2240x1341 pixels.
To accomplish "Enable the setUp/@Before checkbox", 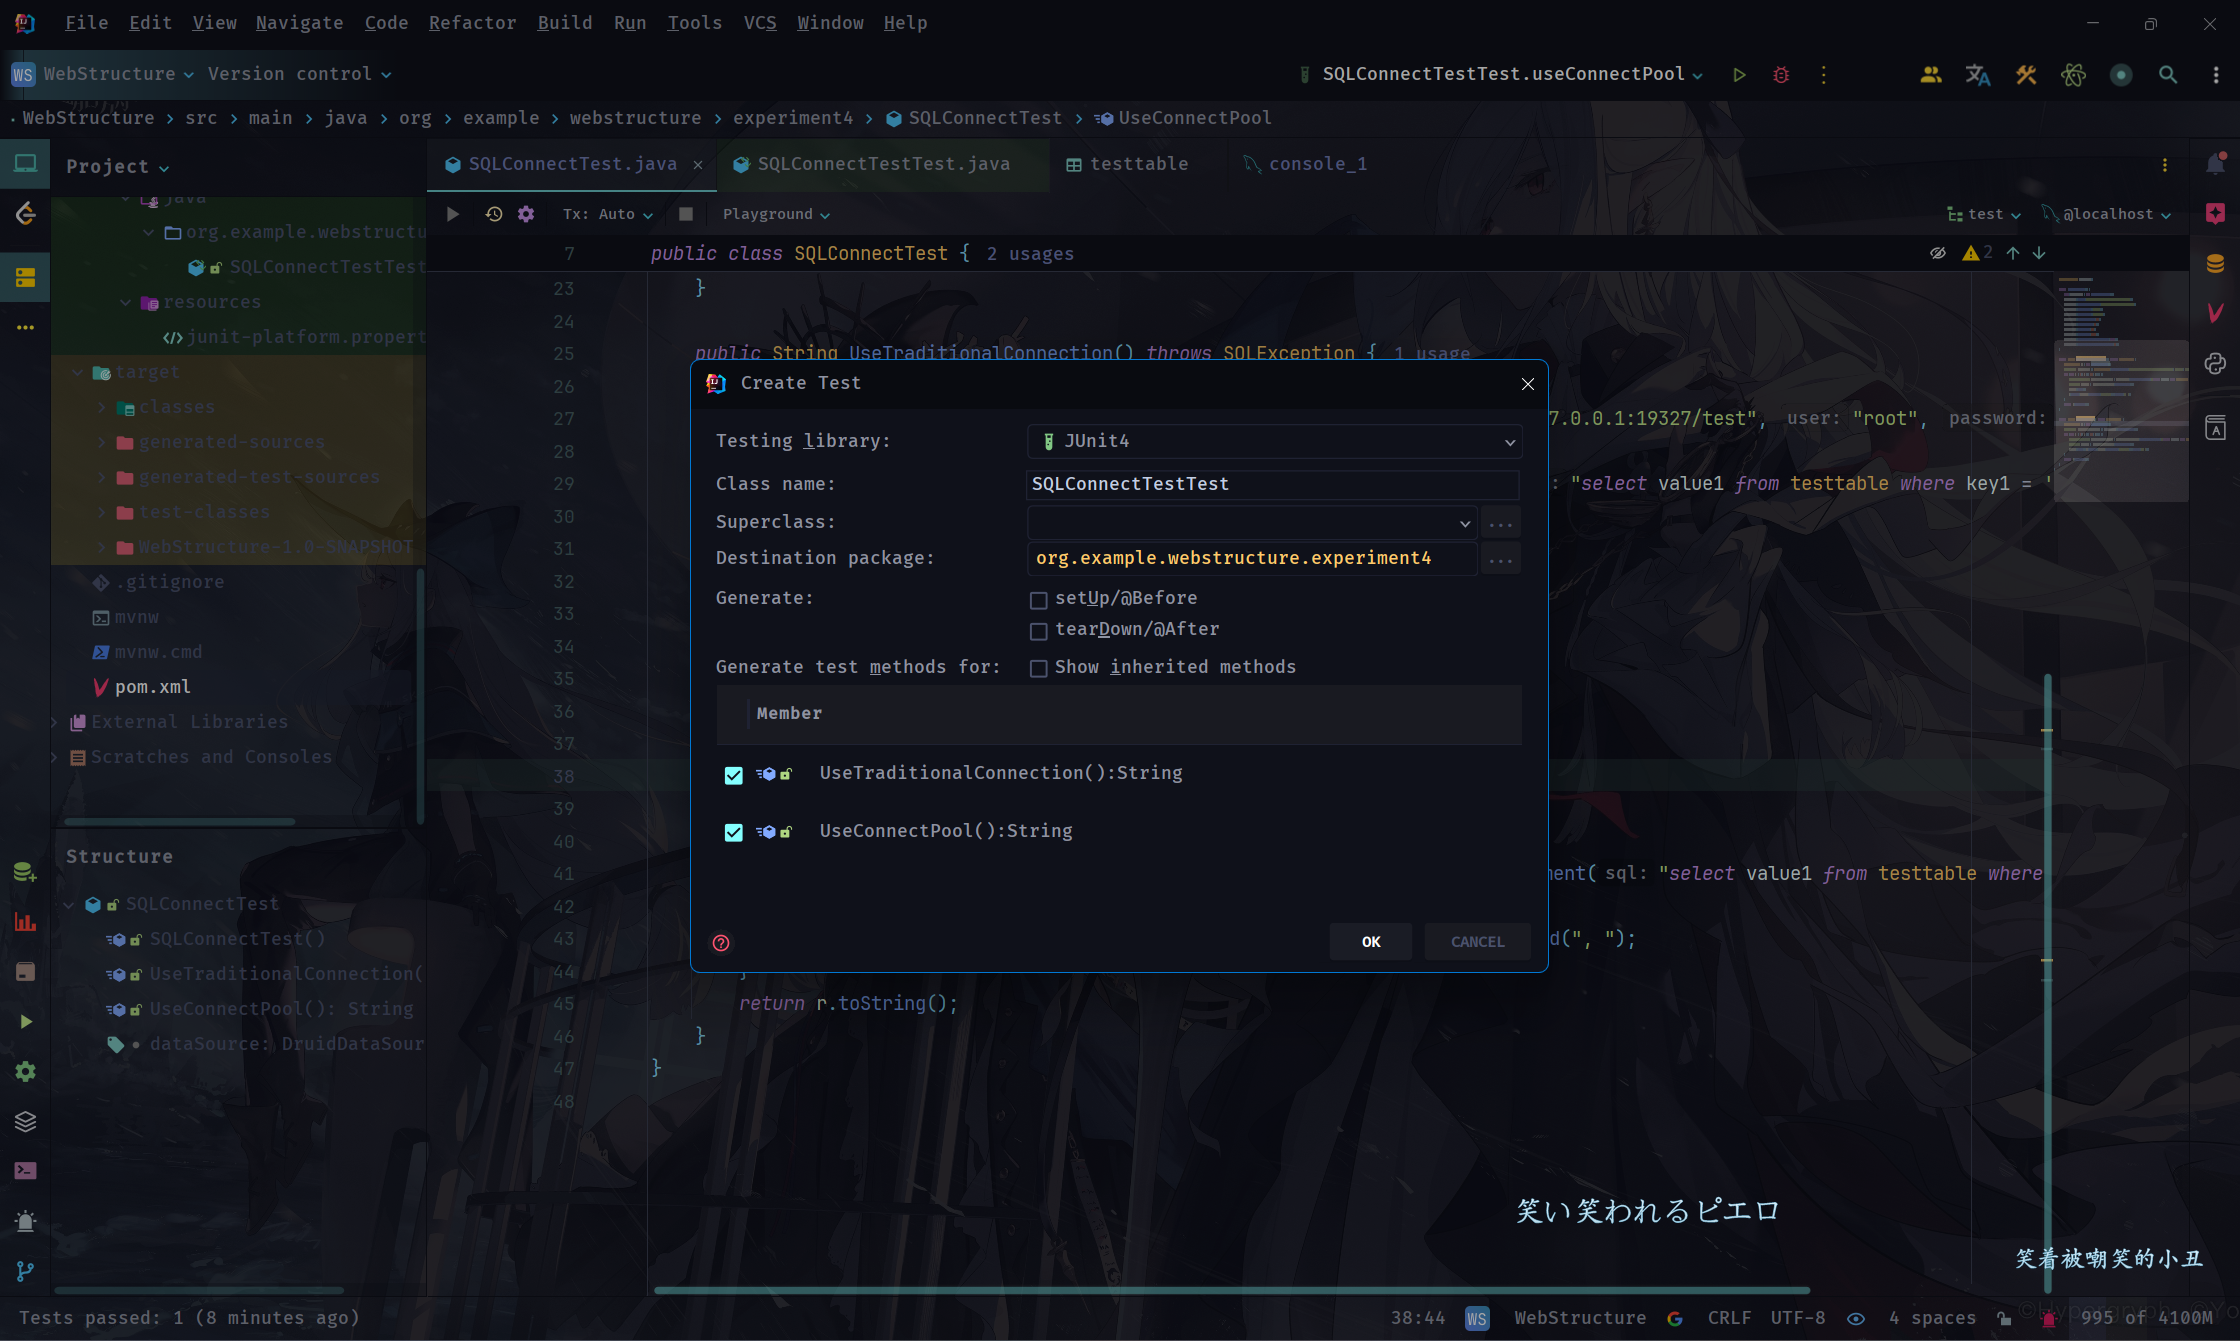I will tap(1039, 600).
